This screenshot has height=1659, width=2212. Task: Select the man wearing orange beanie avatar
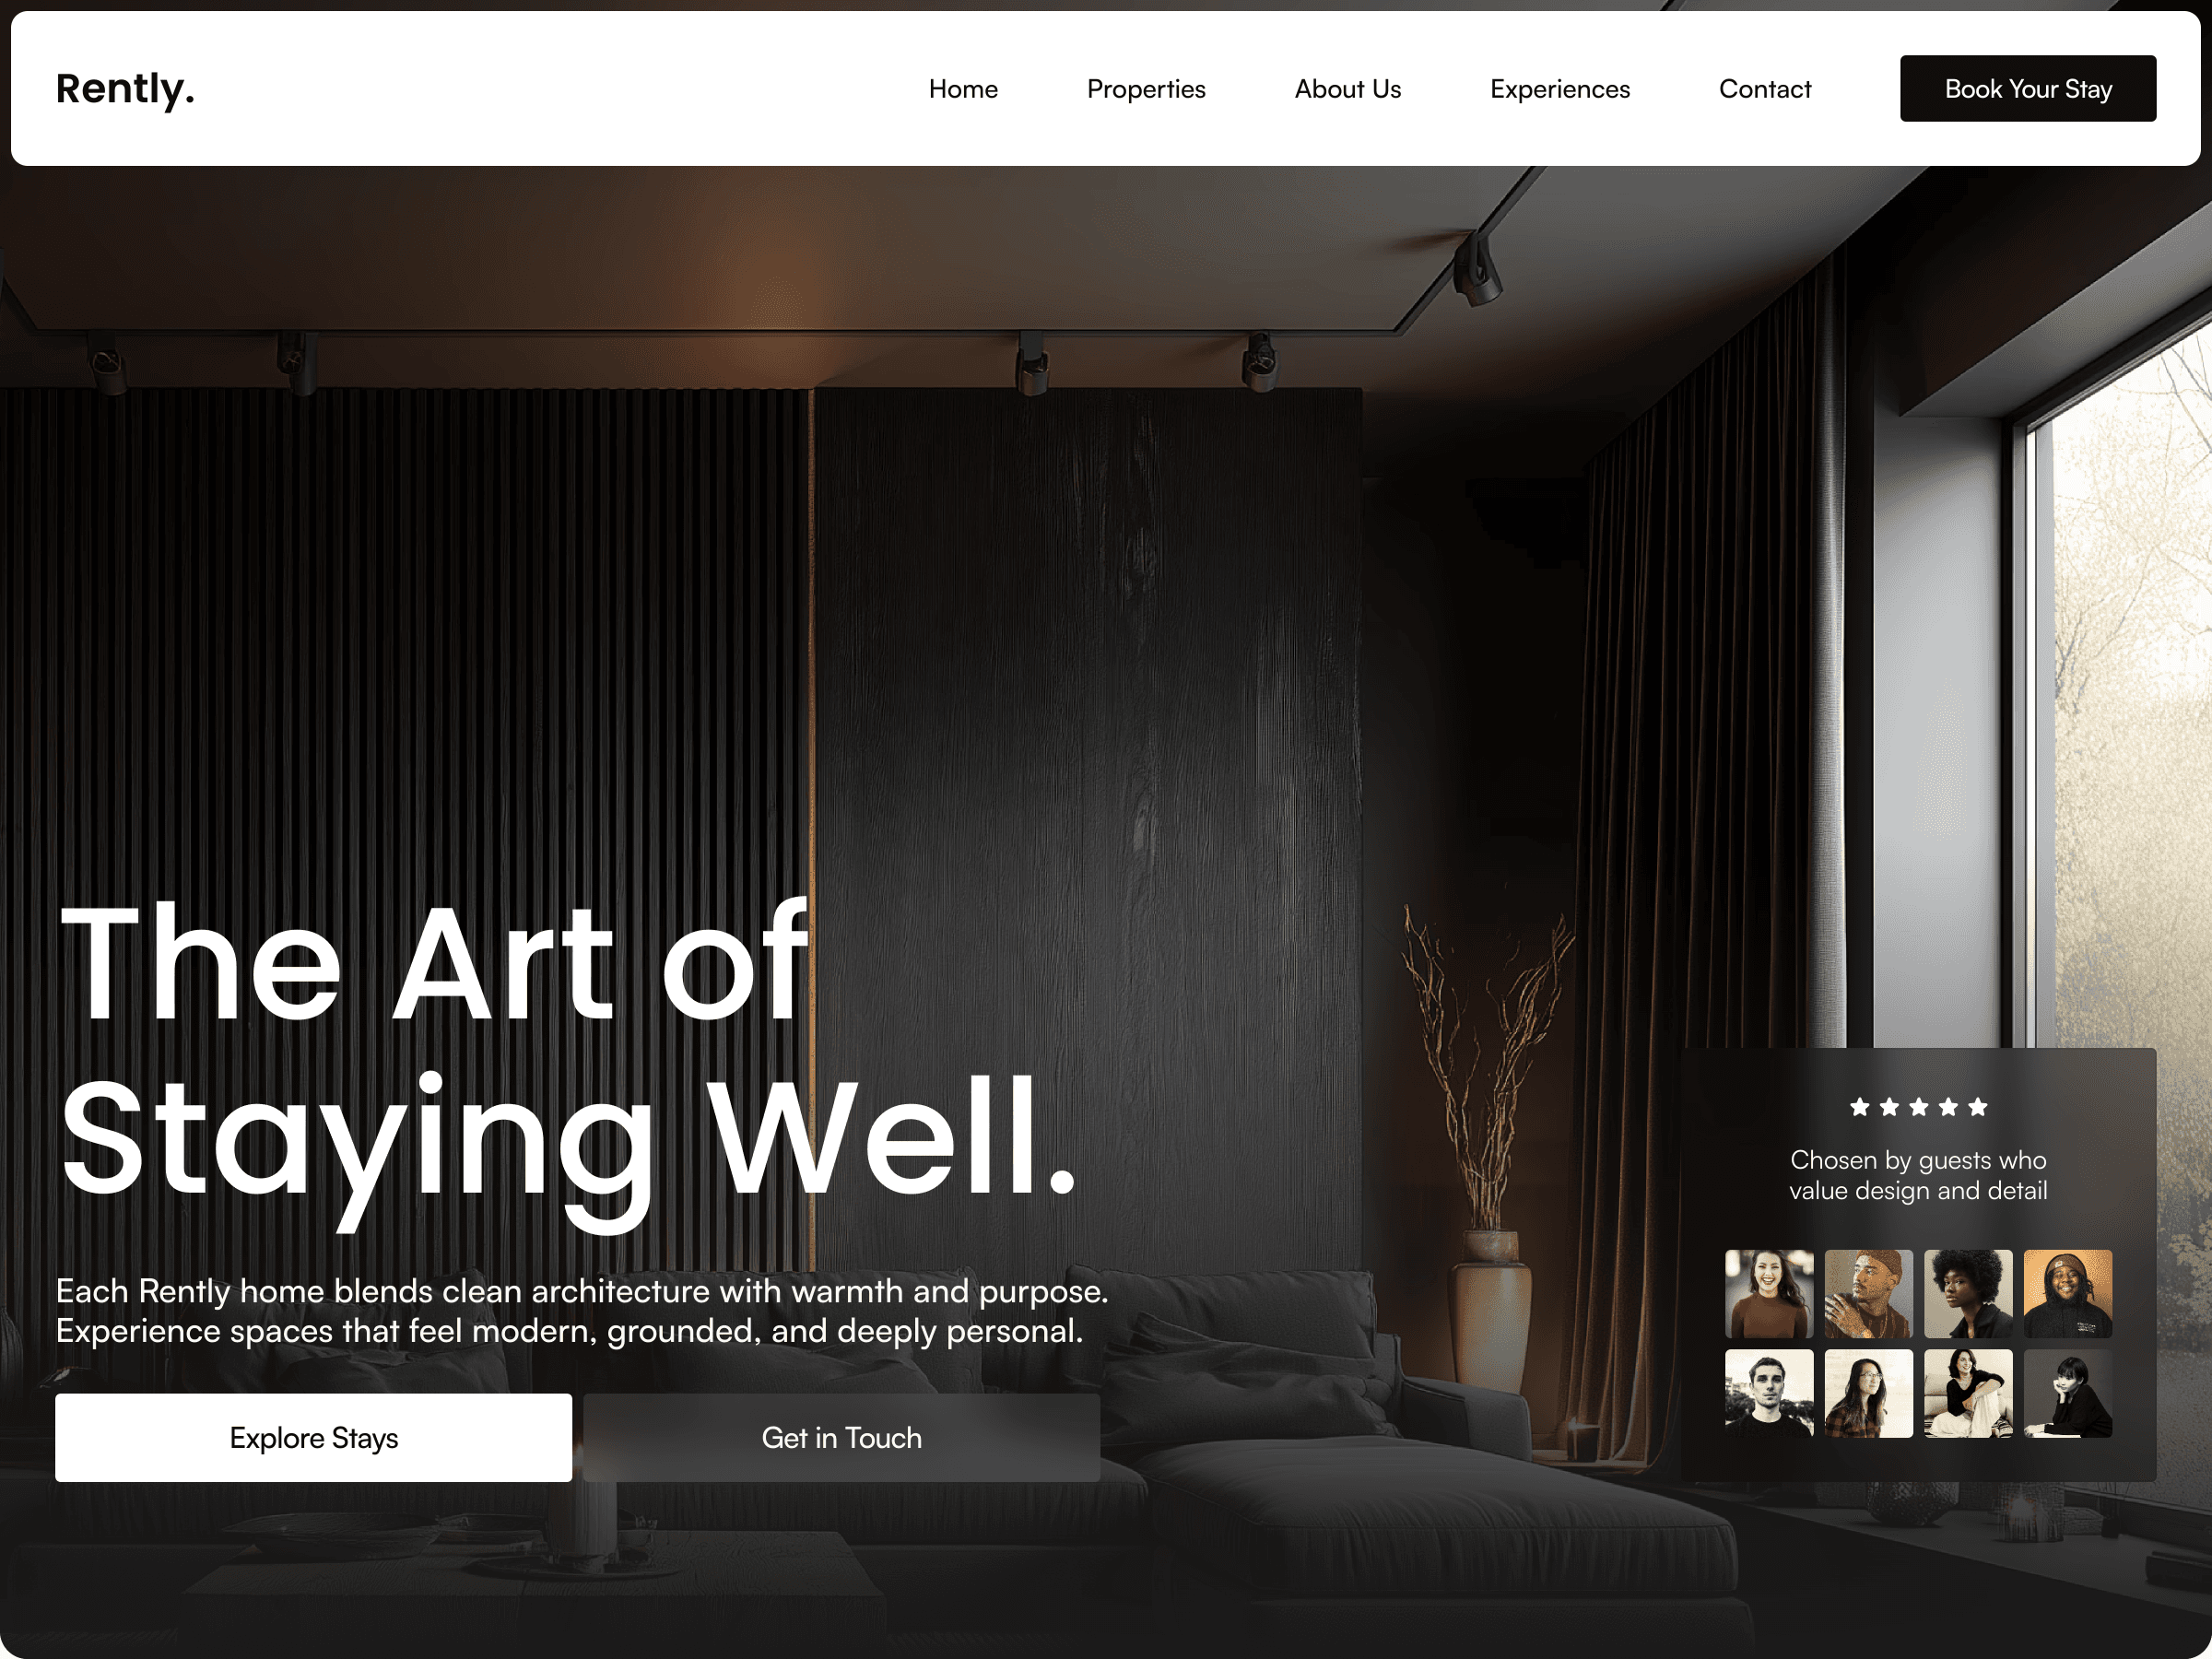click(x=1868, y=1293)
